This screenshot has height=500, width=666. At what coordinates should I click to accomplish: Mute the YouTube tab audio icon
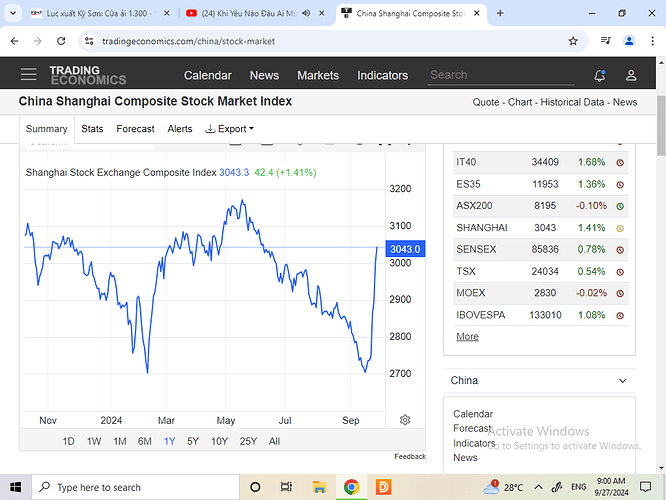tap(306, 13)
